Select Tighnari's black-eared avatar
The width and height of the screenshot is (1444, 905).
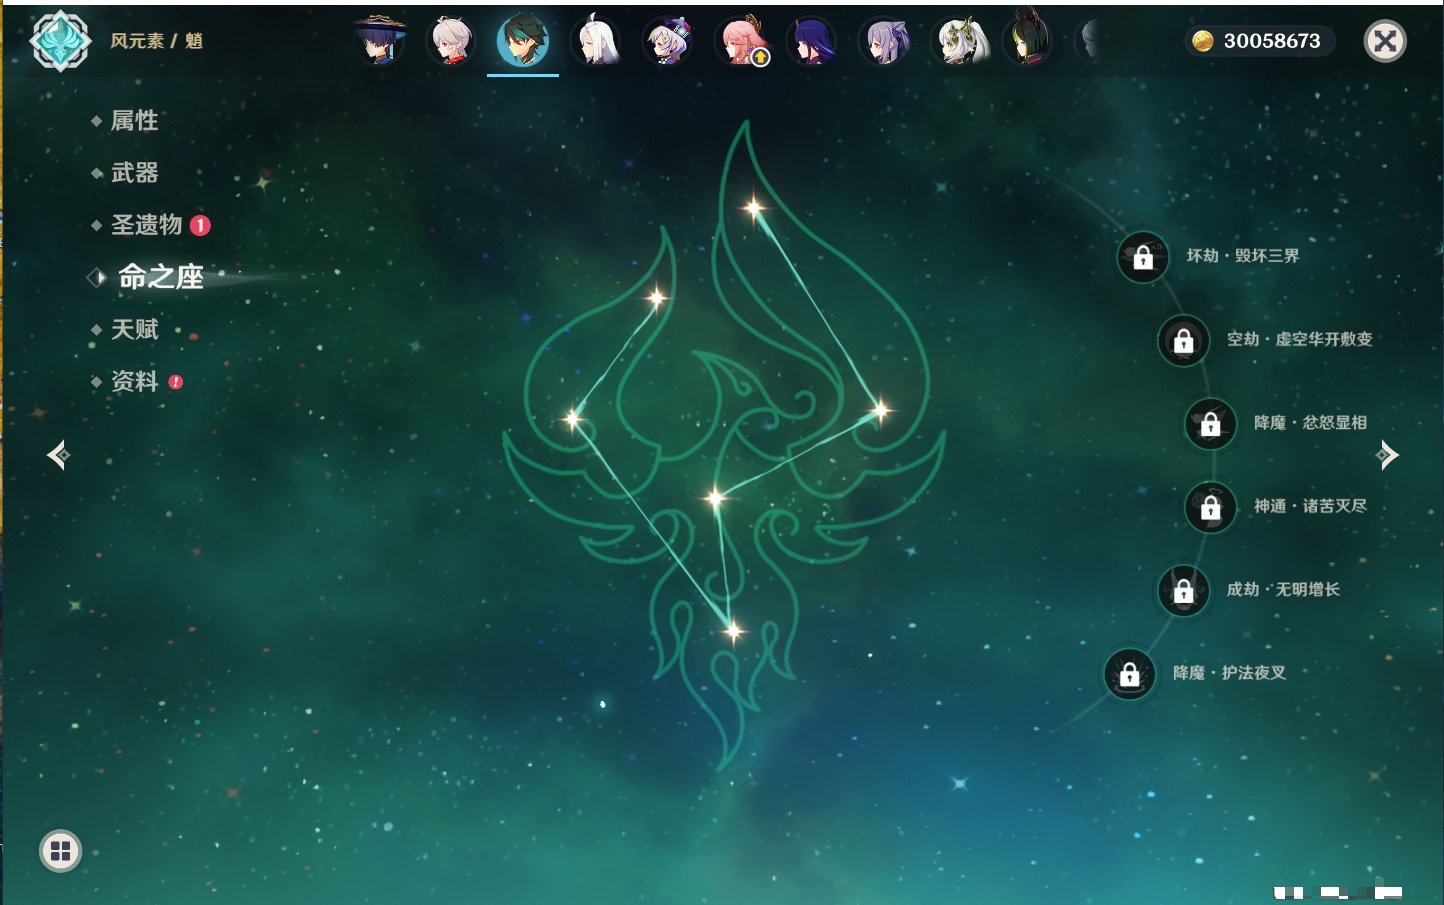point(1029,41)
